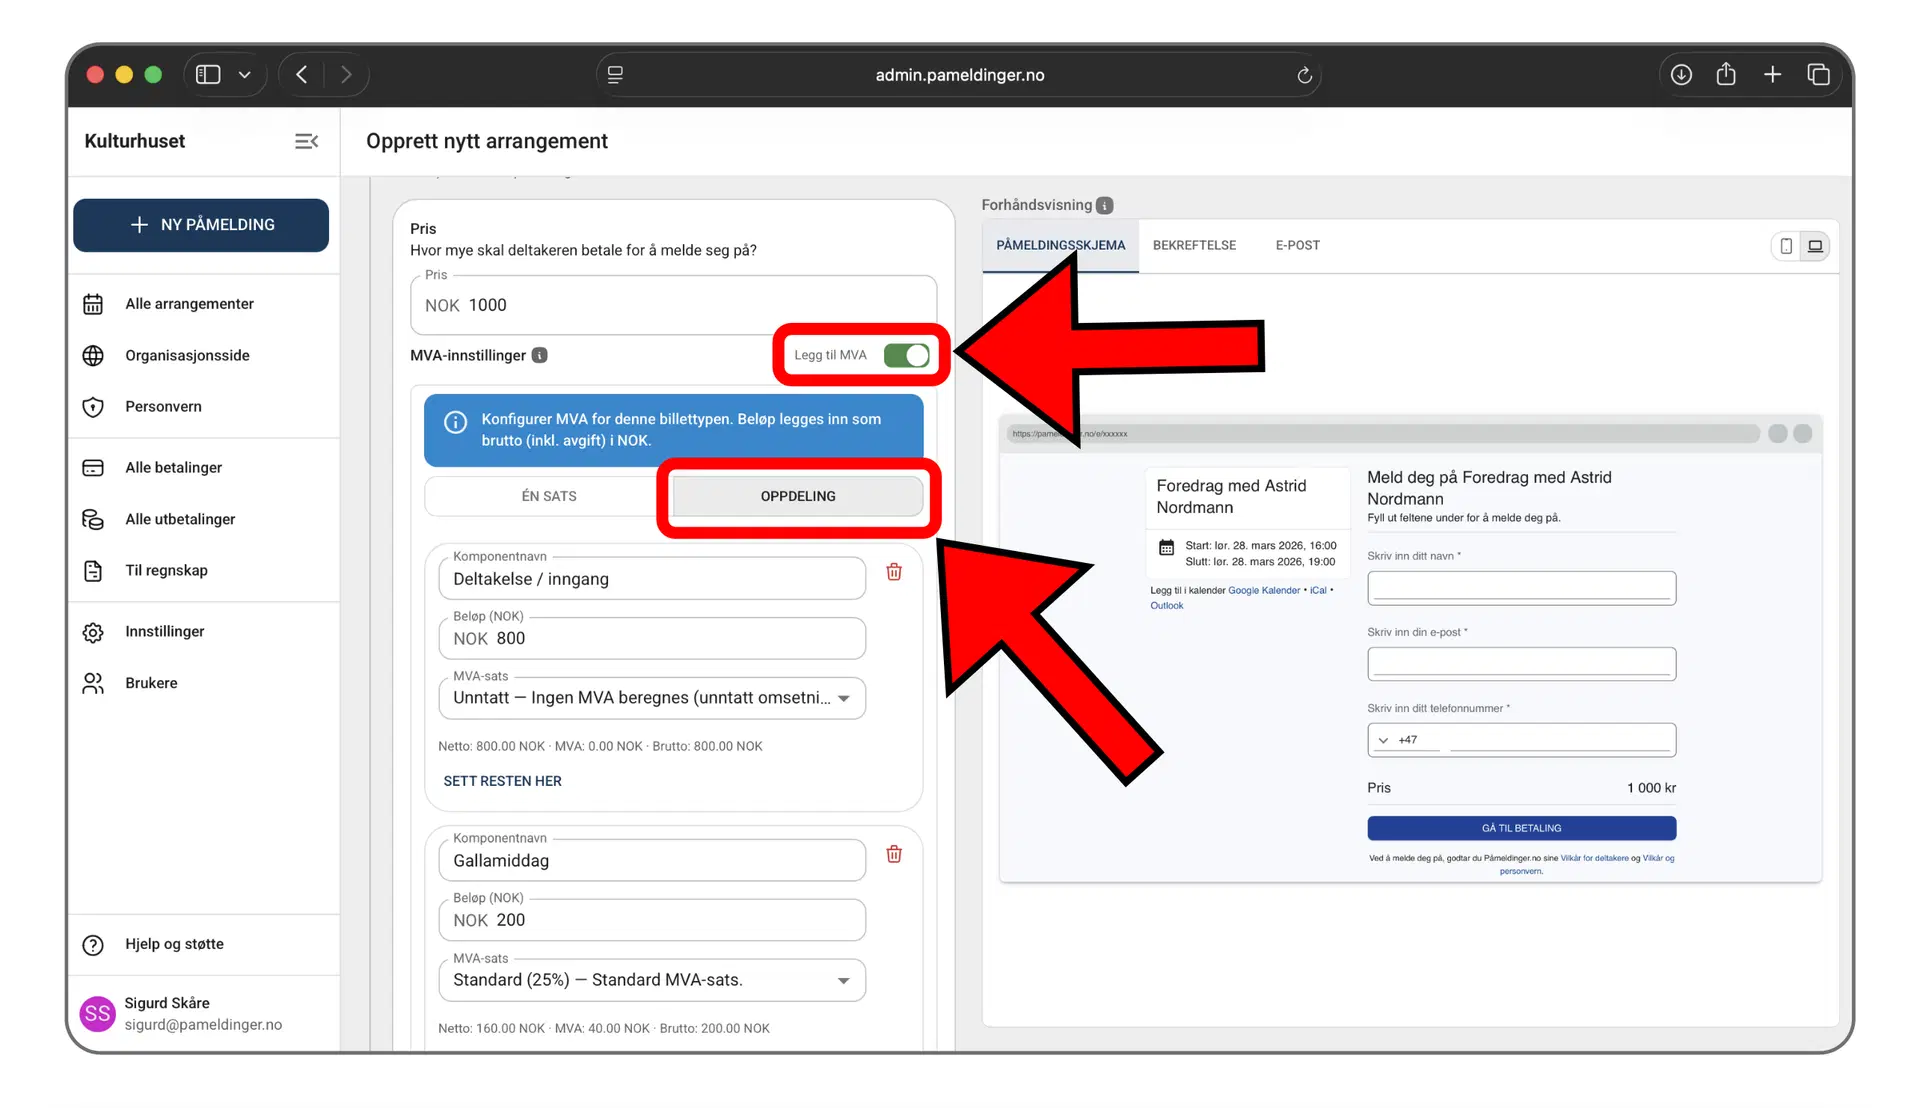This screenshot has width=1920, height=1108.
Task: Open MVA-innstillinger info icon
Action: 540,355
